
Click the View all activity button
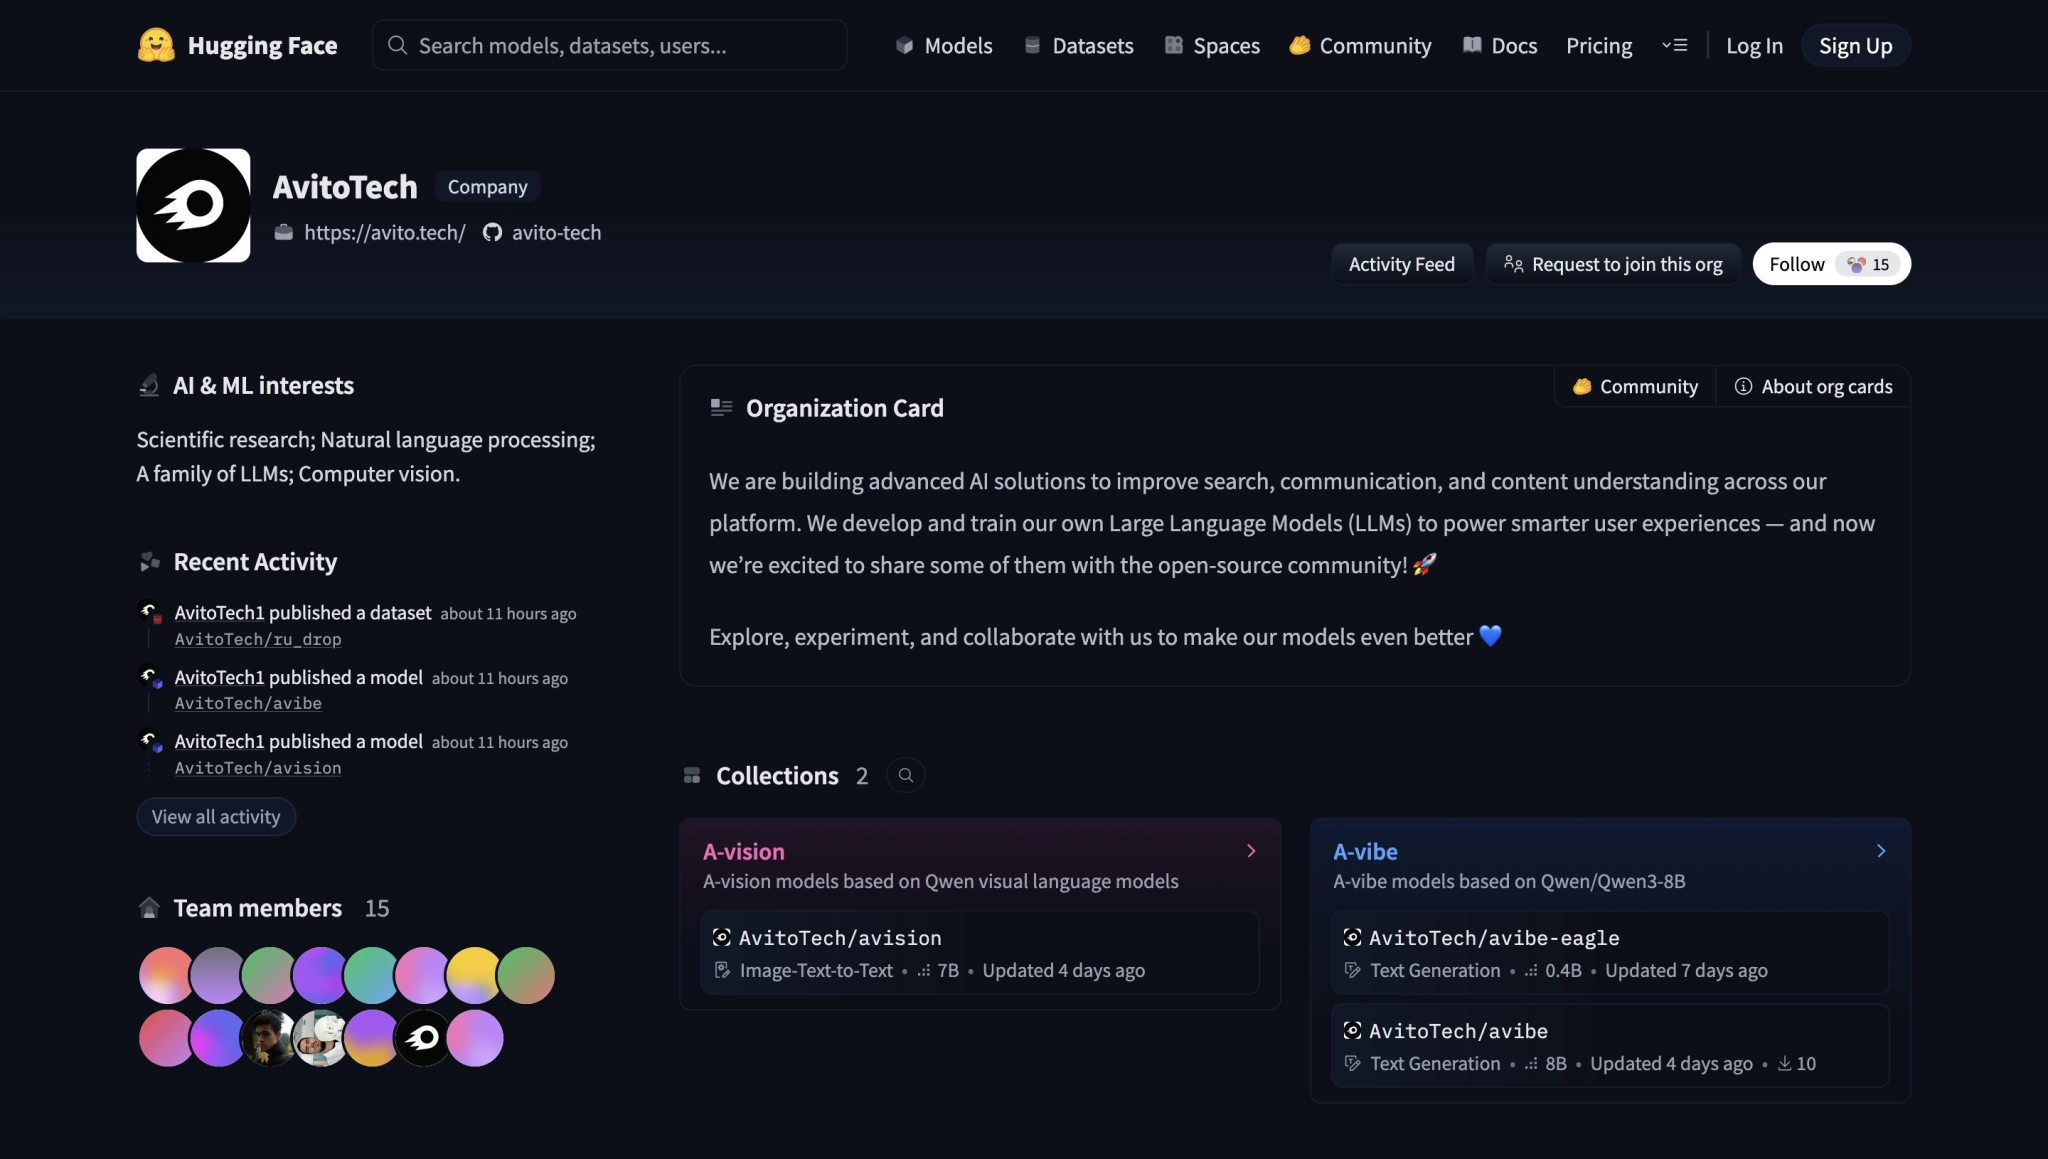pyautogui.click(x=216, y=817)
